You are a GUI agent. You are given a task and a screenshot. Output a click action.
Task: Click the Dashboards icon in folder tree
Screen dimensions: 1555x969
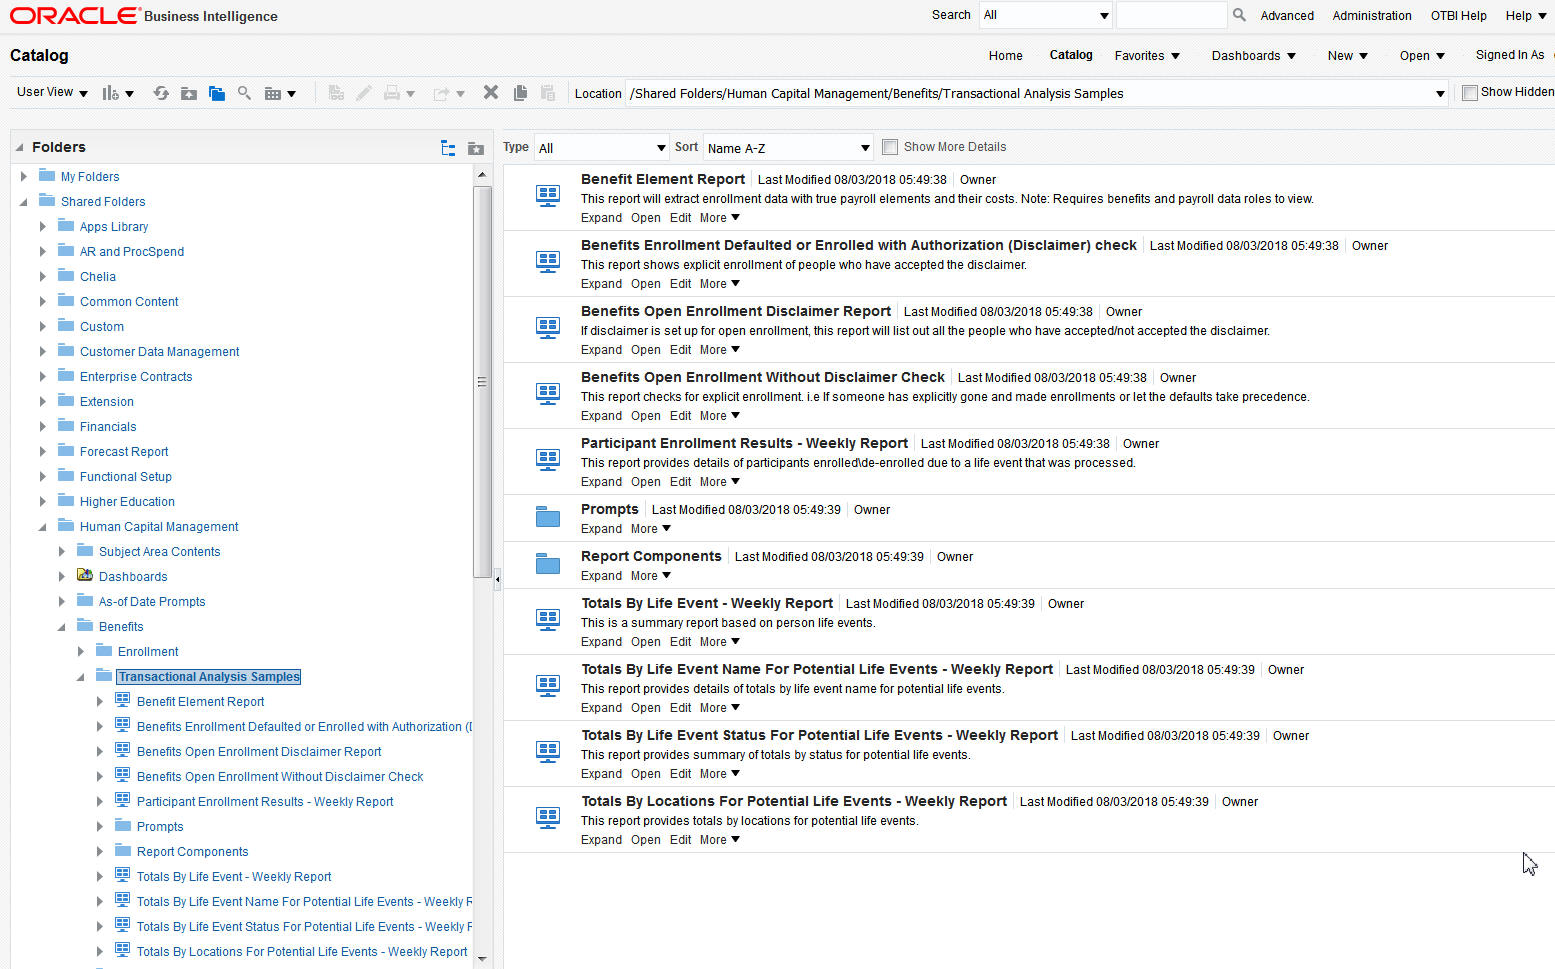tap(85, 576)
